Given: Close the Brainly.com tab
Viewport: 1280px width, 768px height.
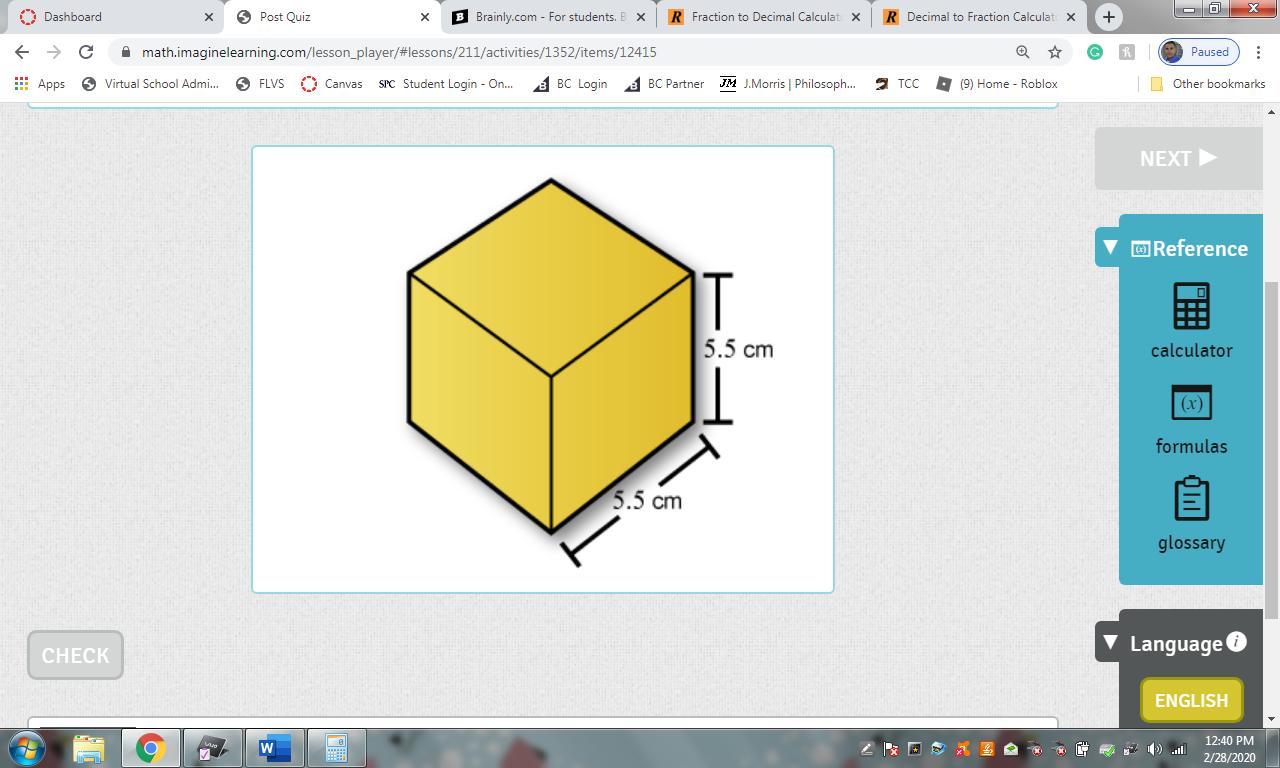Looking at the screenshot, I should coord(641,17).
